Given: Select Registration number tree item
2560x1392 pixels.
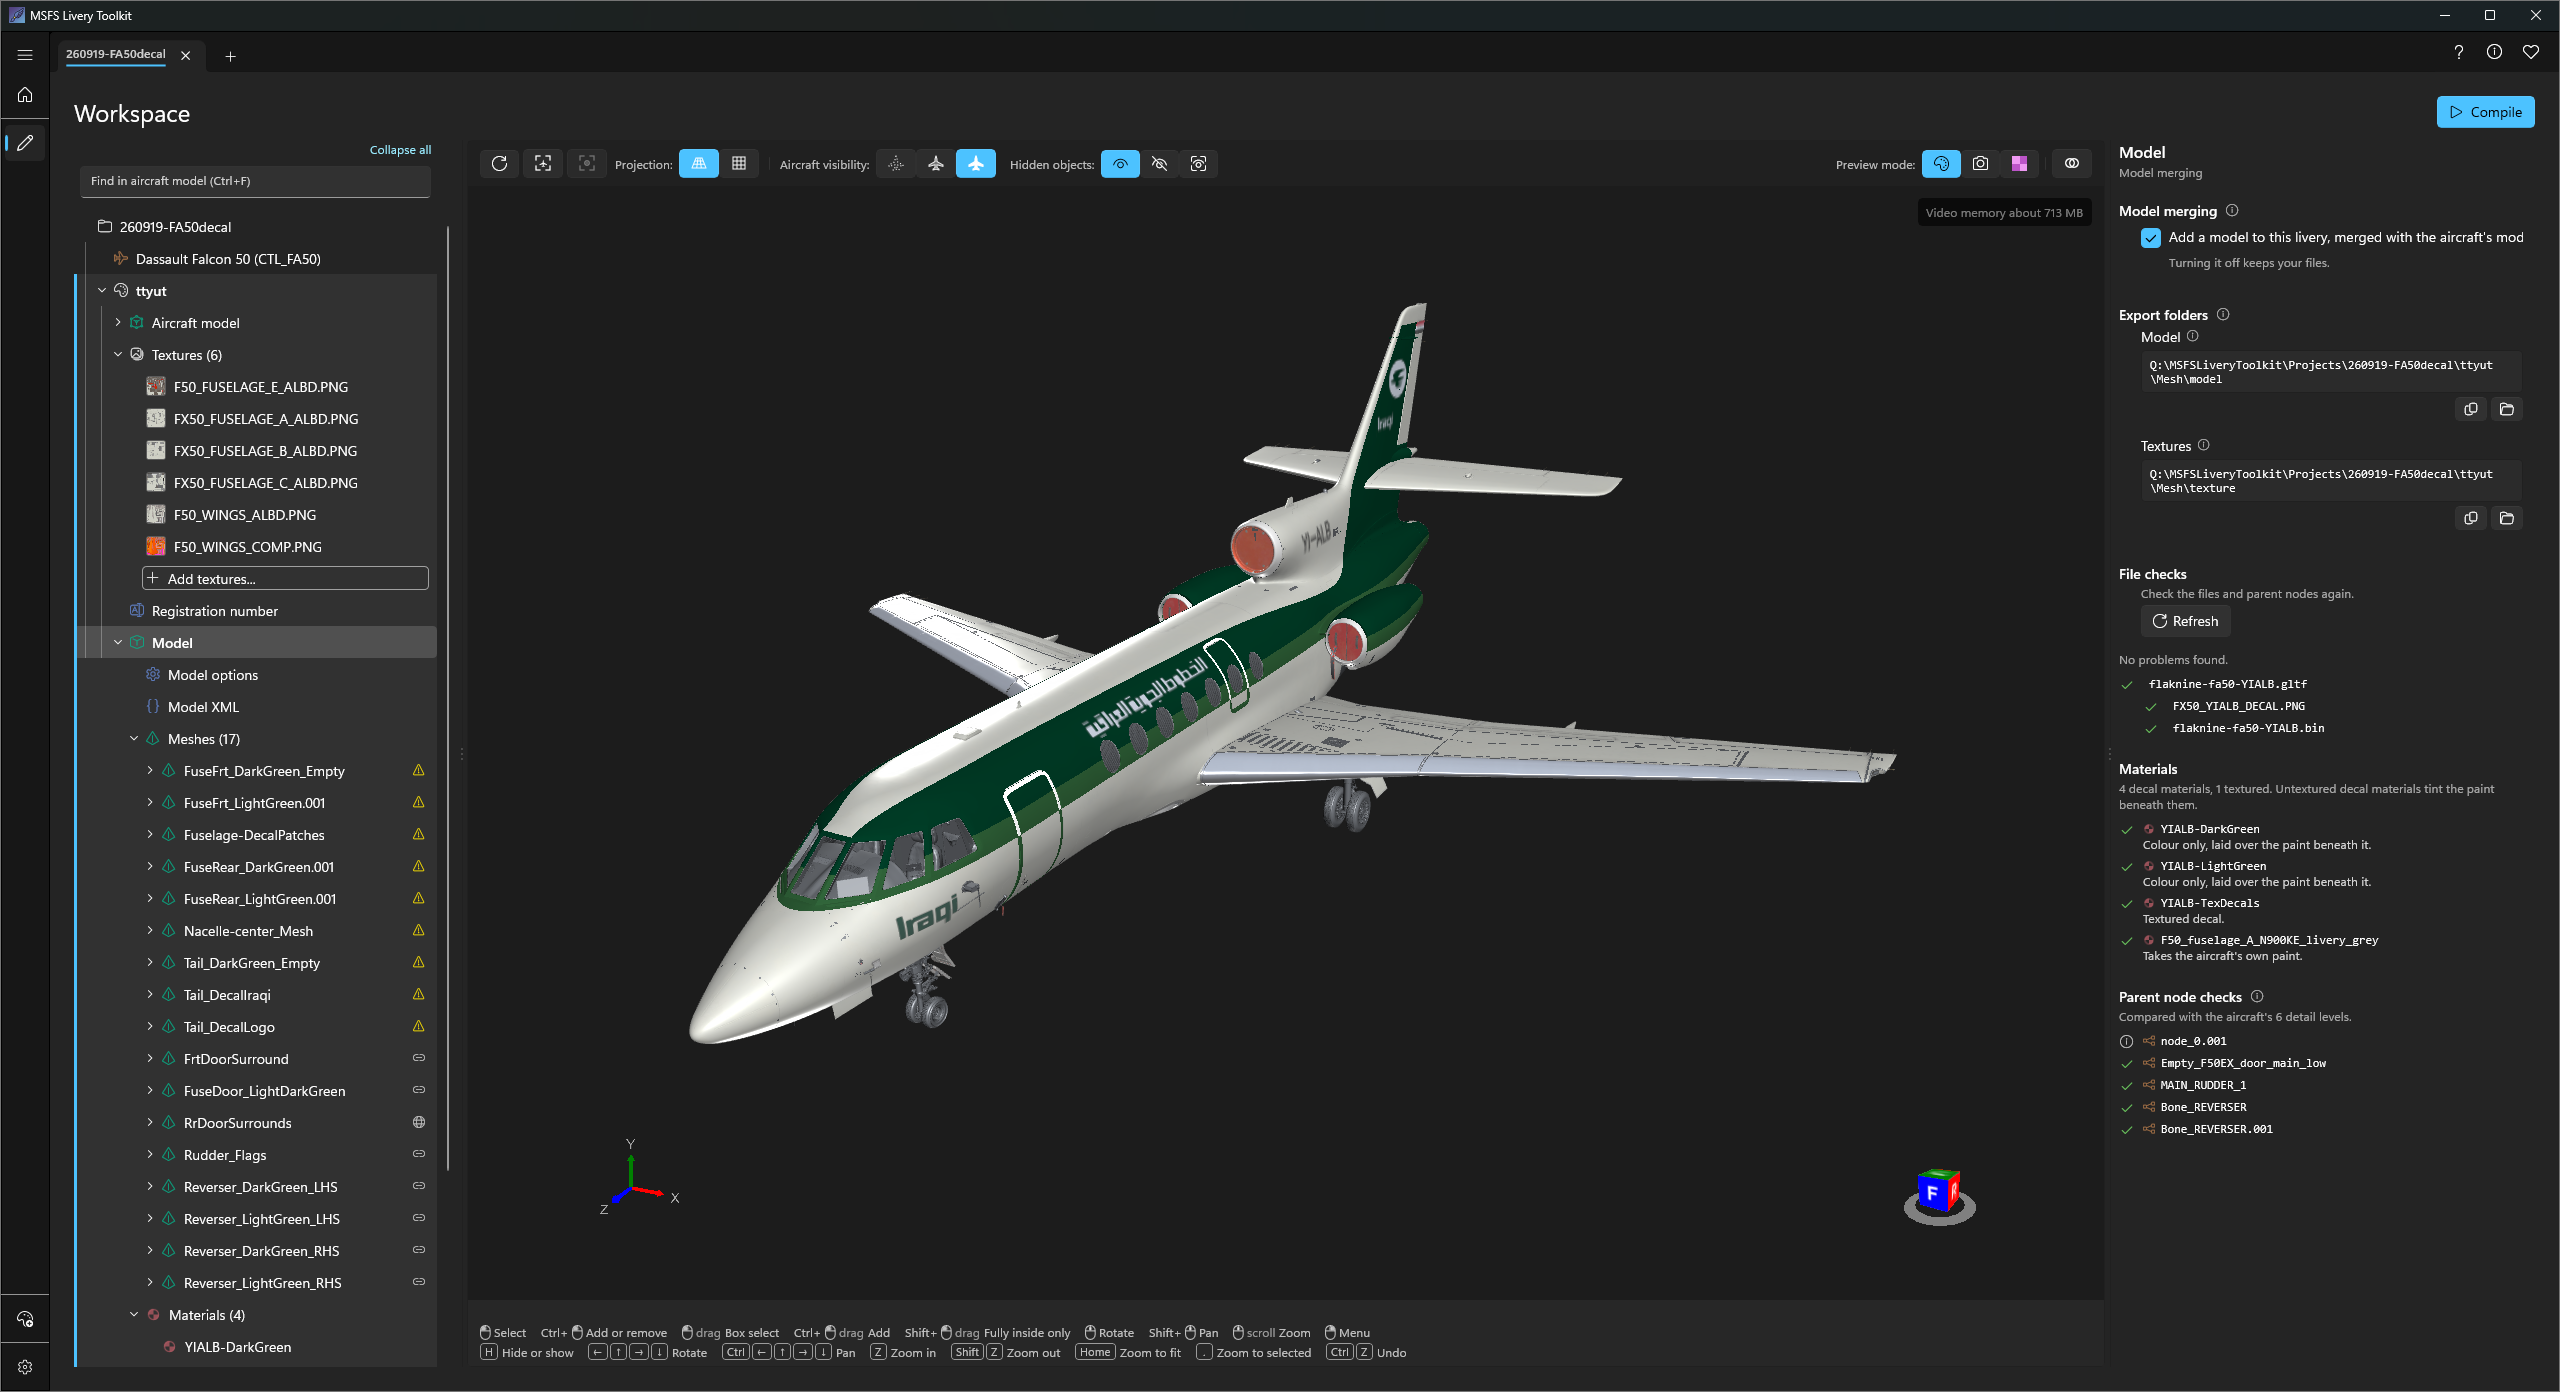Looking at the screenshot, I should (215, 611).
